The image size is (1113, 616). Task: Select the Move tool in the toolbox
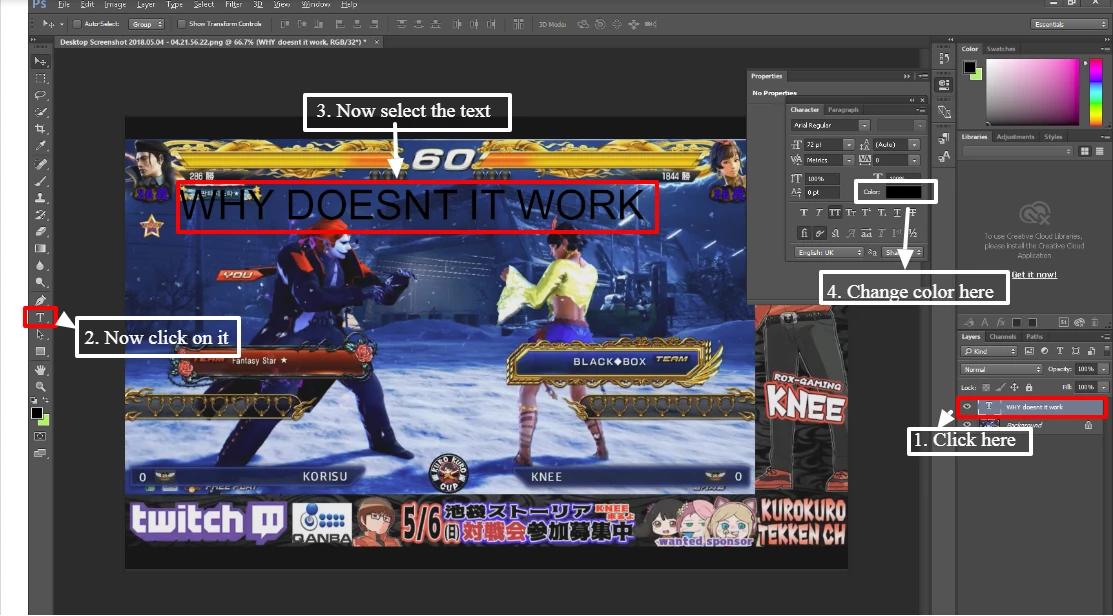pyautogui.click(x=40, y=62)
